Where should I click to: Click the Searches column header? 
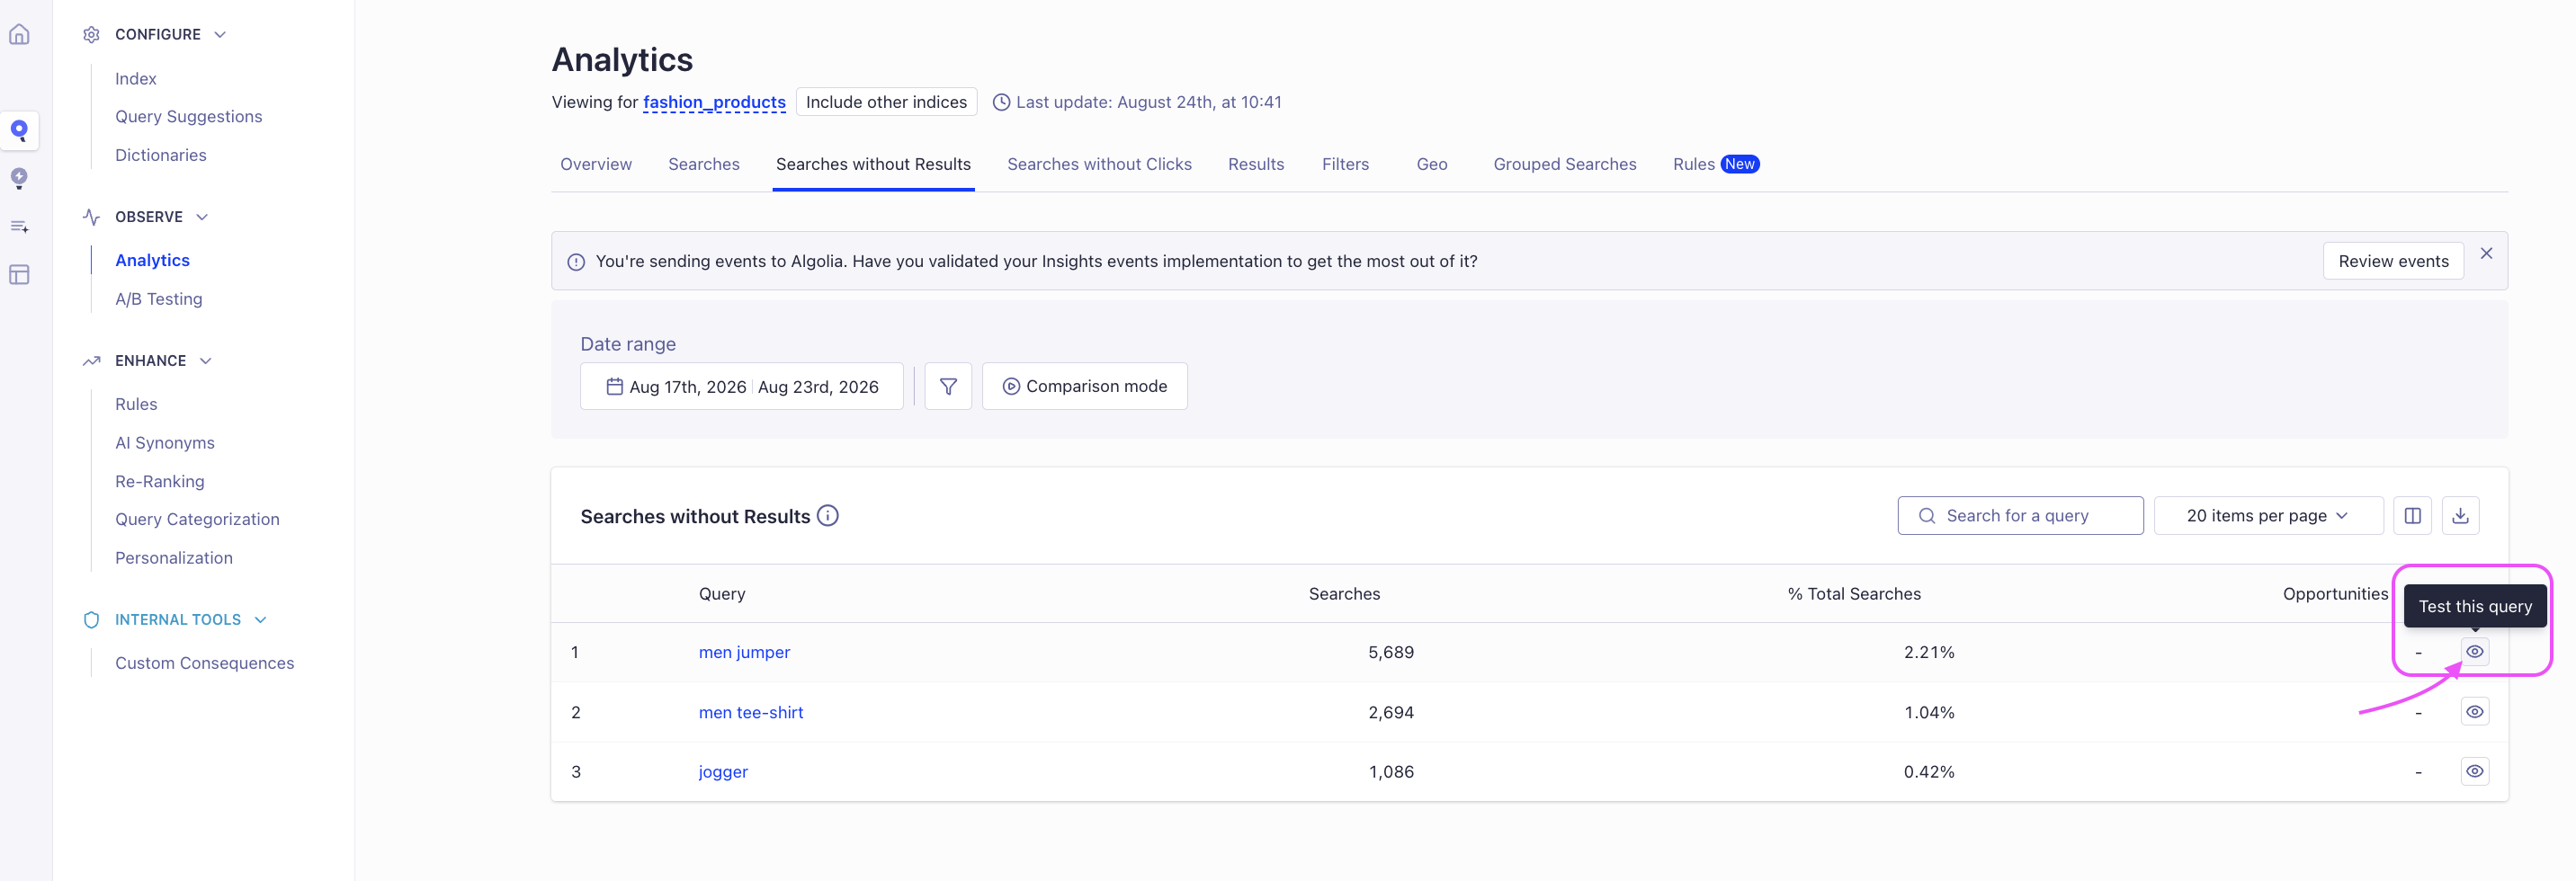tap(1344, 594)
